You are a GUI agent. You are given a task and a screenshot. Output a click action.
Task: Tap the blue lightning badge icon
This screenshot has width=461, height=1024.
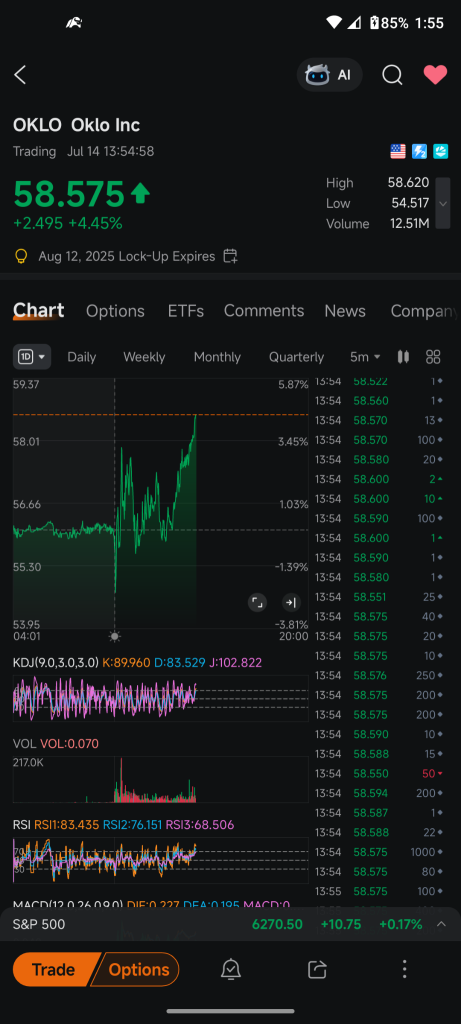point(418,152)
